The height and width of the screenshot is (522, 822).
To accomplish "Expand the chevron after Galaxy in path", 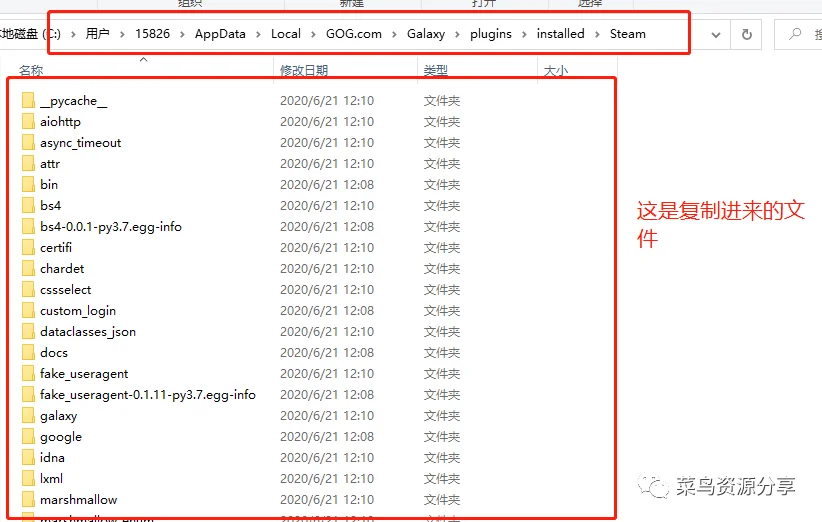I will [458, 34].
